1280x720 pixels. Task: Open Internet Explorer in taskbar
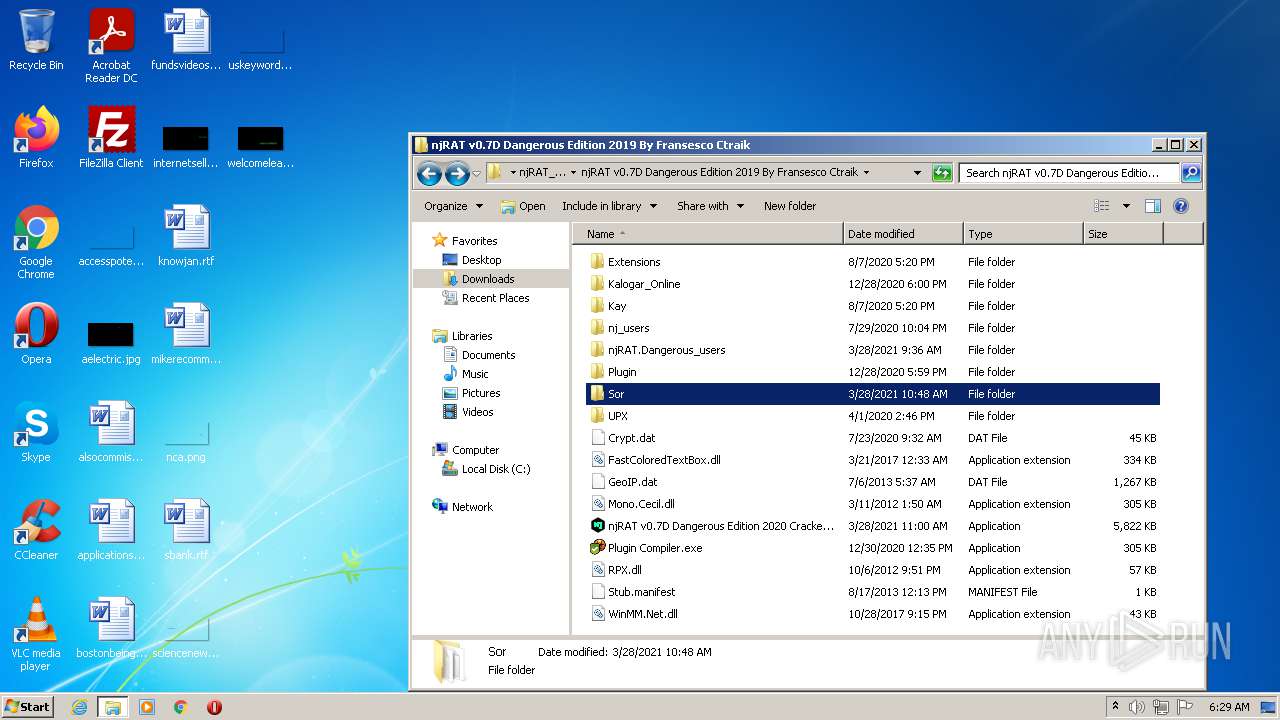point(79,707)
